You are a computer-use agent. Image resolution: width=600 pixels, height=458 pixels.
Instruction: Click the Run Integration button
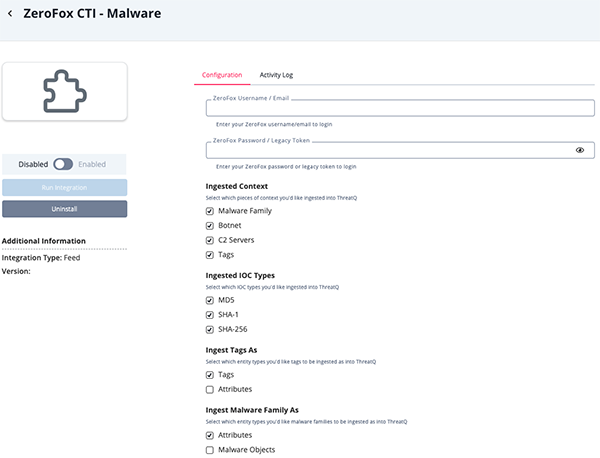point(65,187)
